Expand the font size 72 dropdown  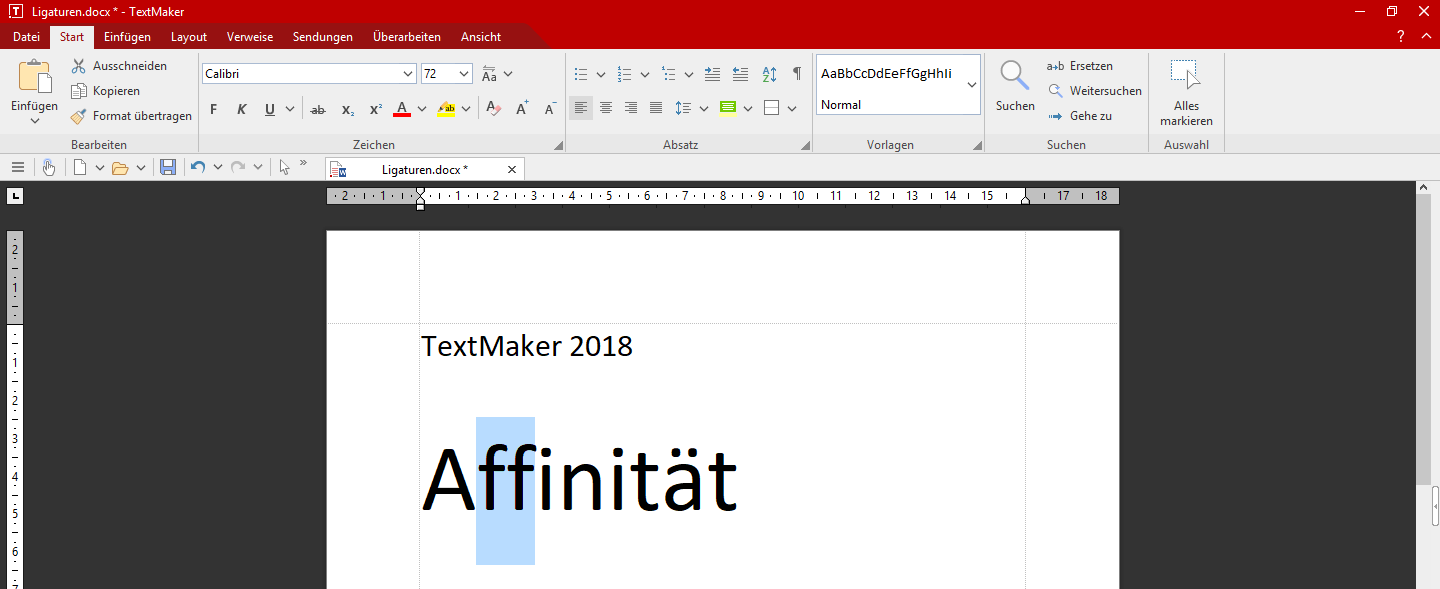pyautogui.click(x=464, y=74)
